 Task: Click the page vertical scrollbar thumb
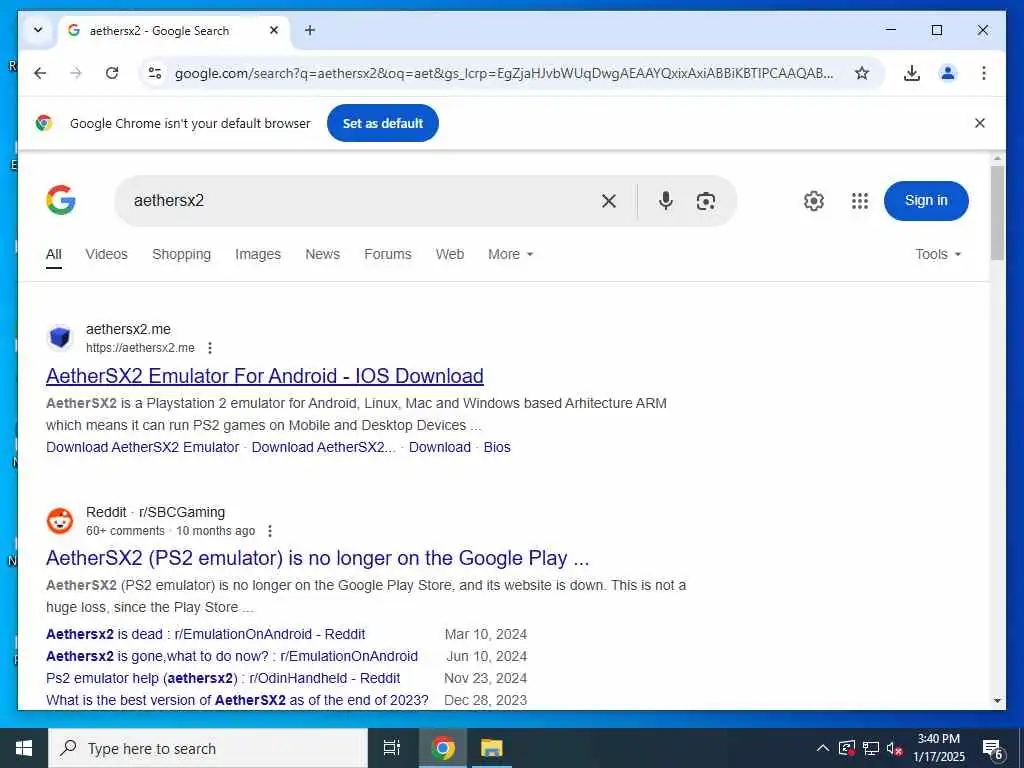[997, 213]
